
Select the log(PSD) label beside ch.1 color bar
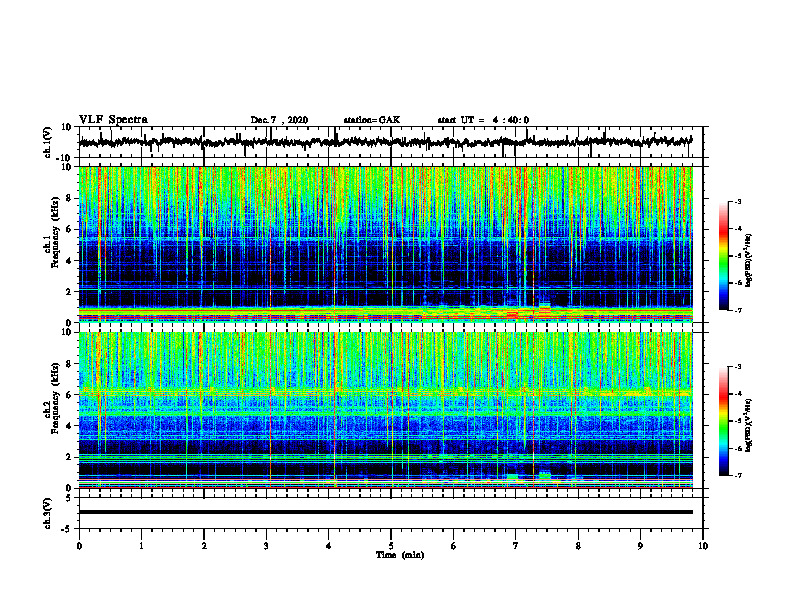[x=749, y=261]
